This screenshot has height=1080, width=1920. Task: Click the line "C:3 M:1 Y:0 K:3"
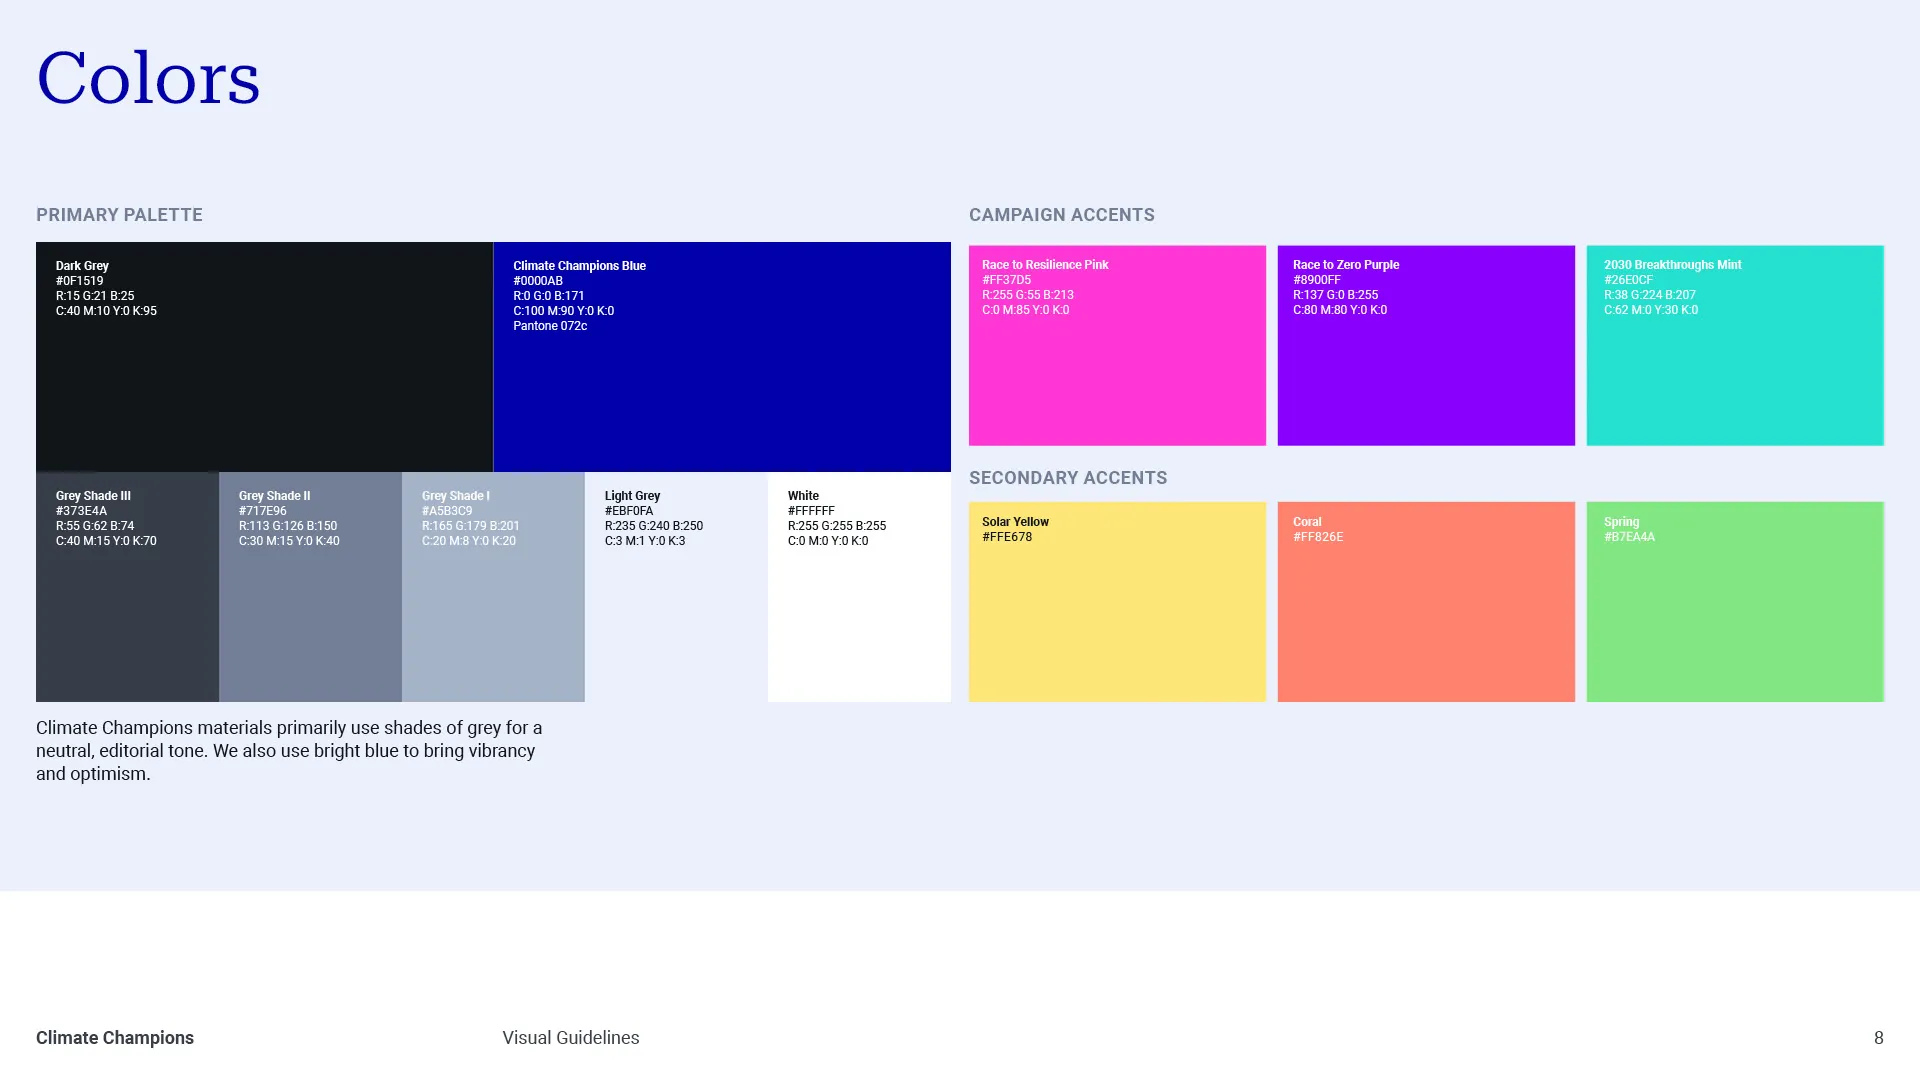(645, 541)
